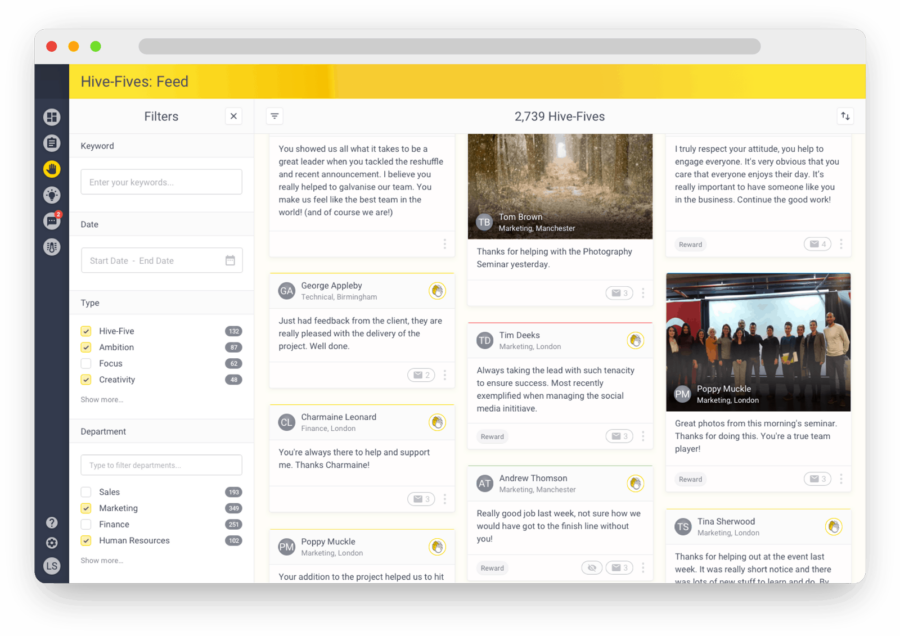The image size is (900, 636).
Task: Click hive-five hand icon on Andrew Thomson card
Action: [635, 483]
